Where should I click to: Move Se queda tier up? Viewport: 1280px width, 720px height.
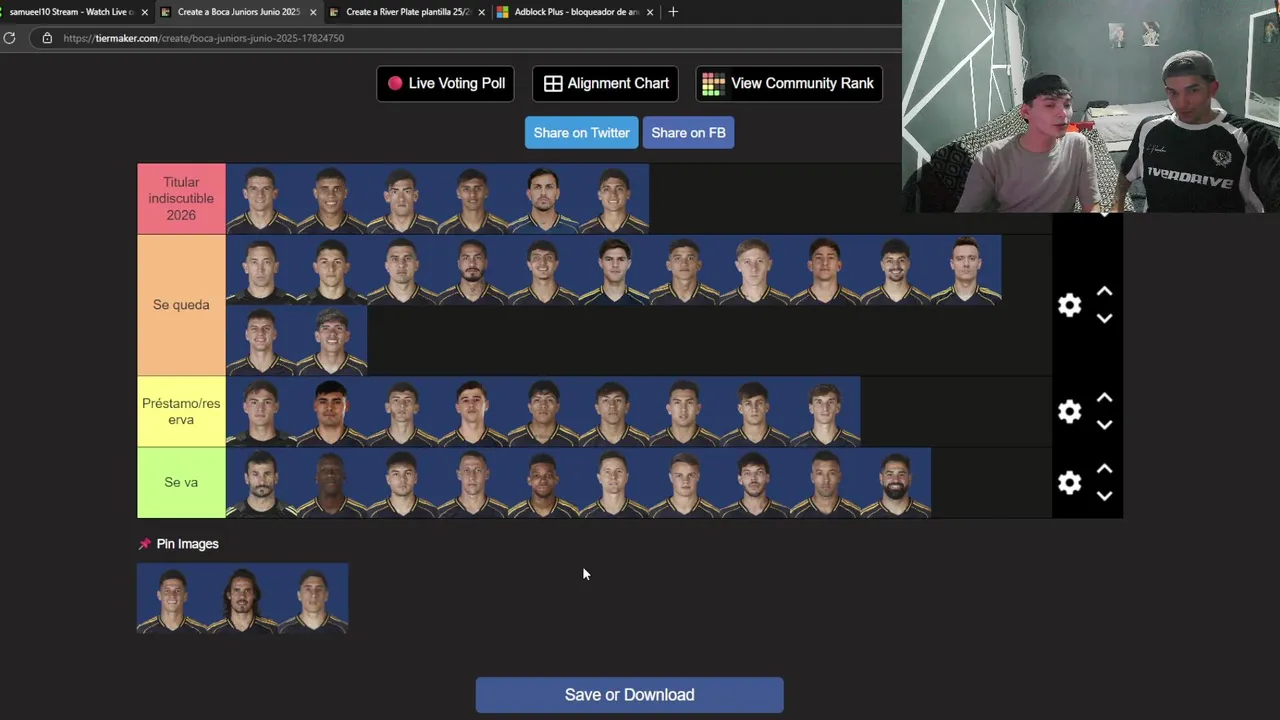(1104, 292)
